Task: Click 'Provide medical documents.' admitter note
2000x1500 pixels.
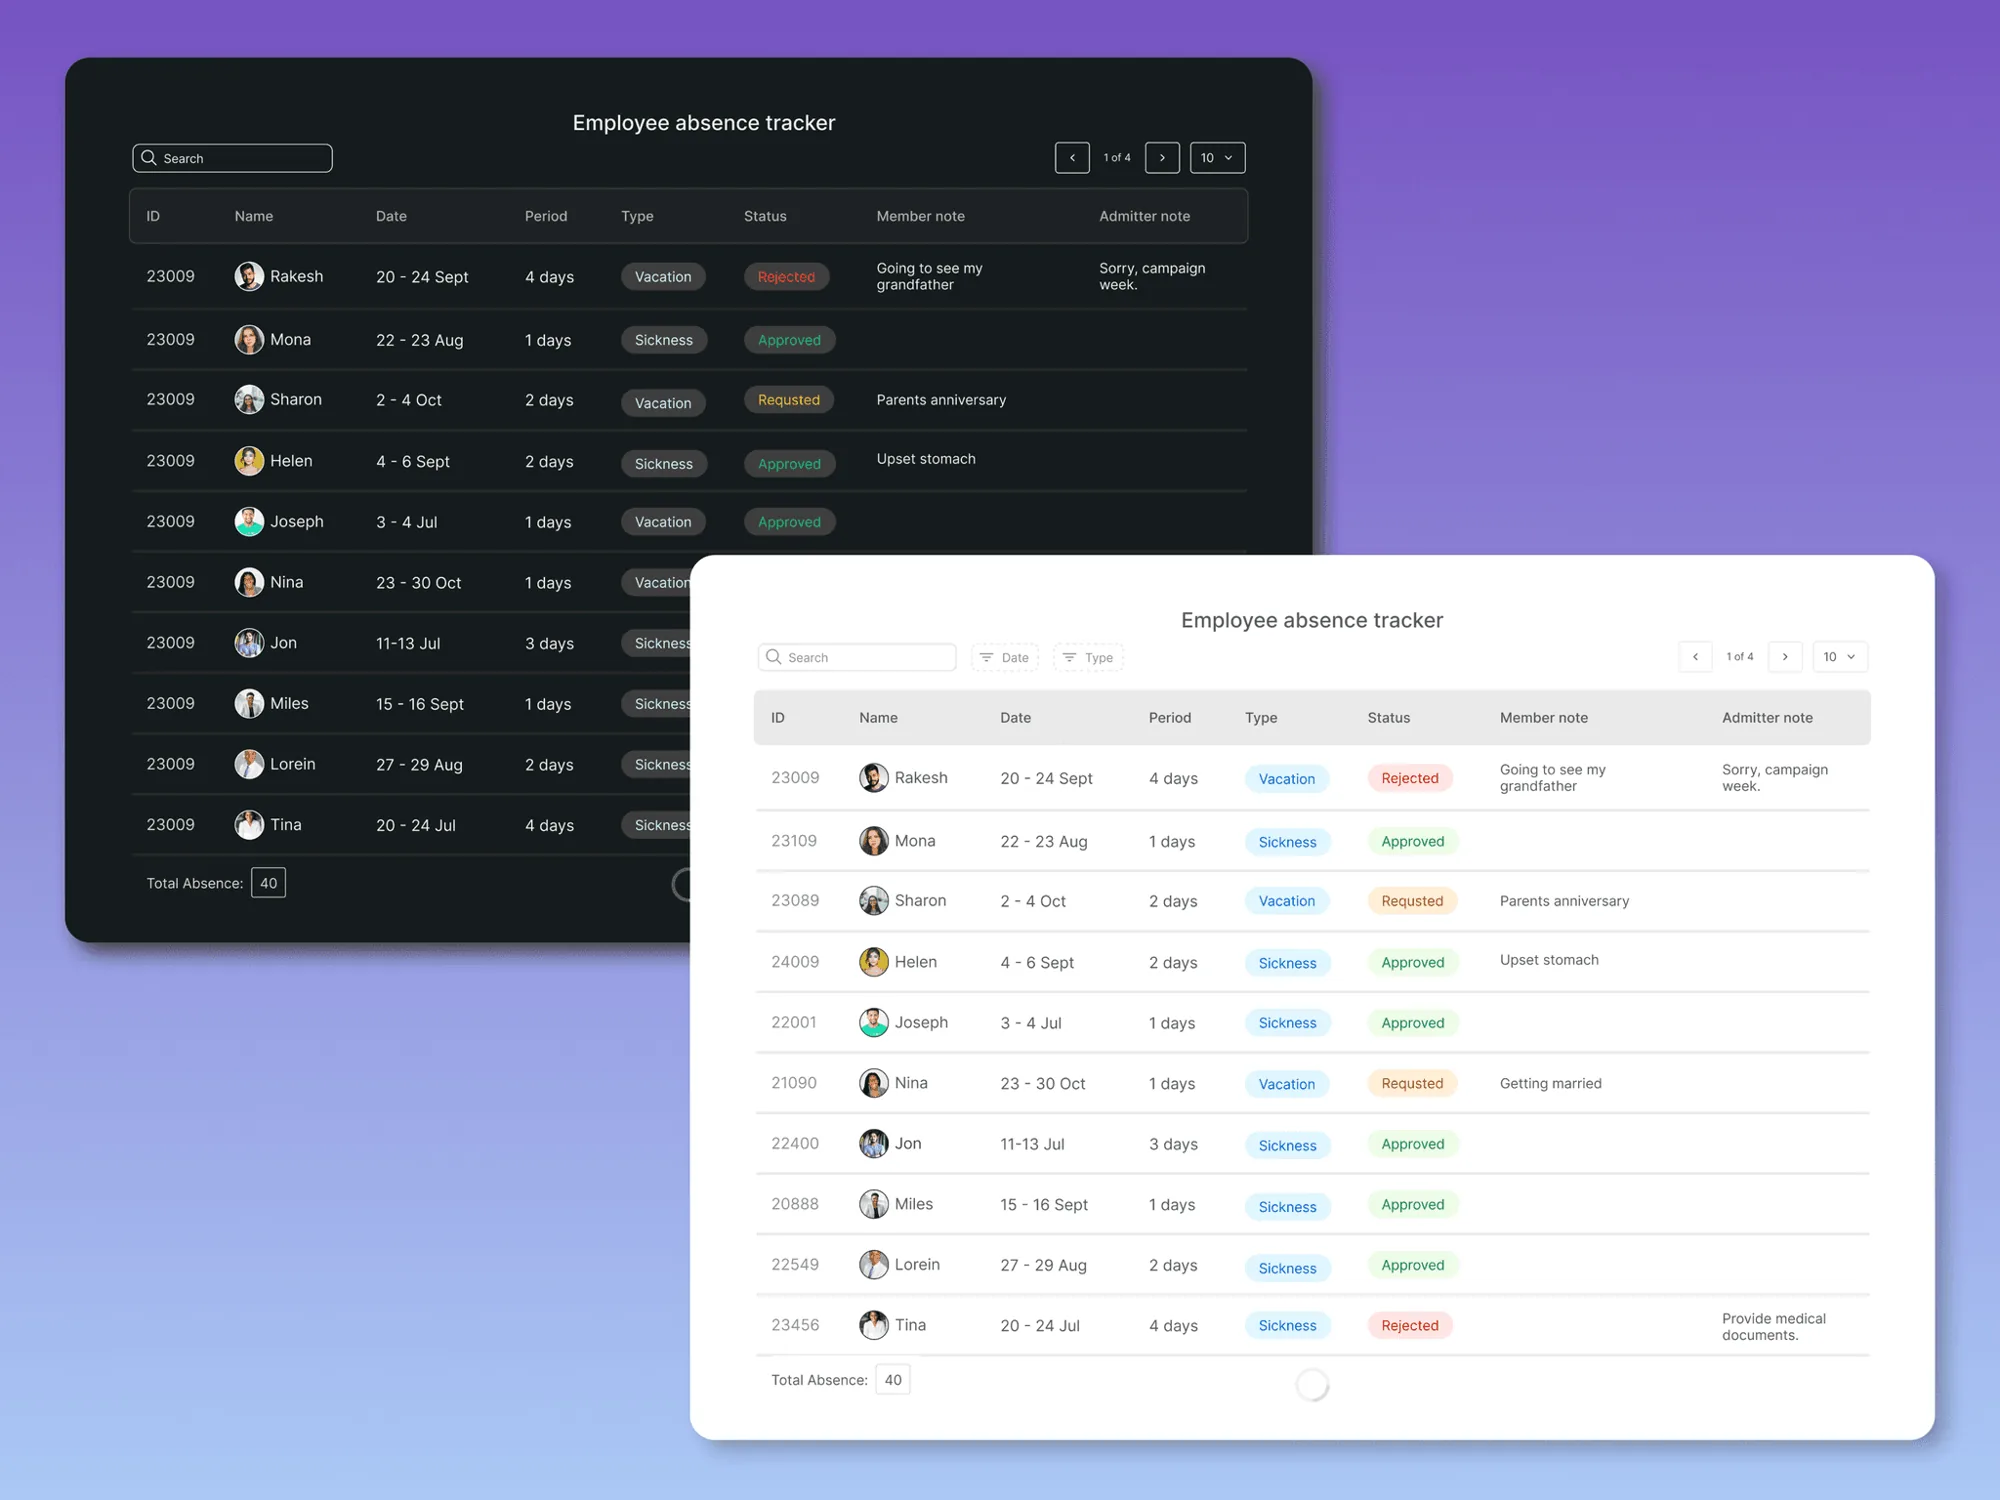Action: coord(1774,1327)
